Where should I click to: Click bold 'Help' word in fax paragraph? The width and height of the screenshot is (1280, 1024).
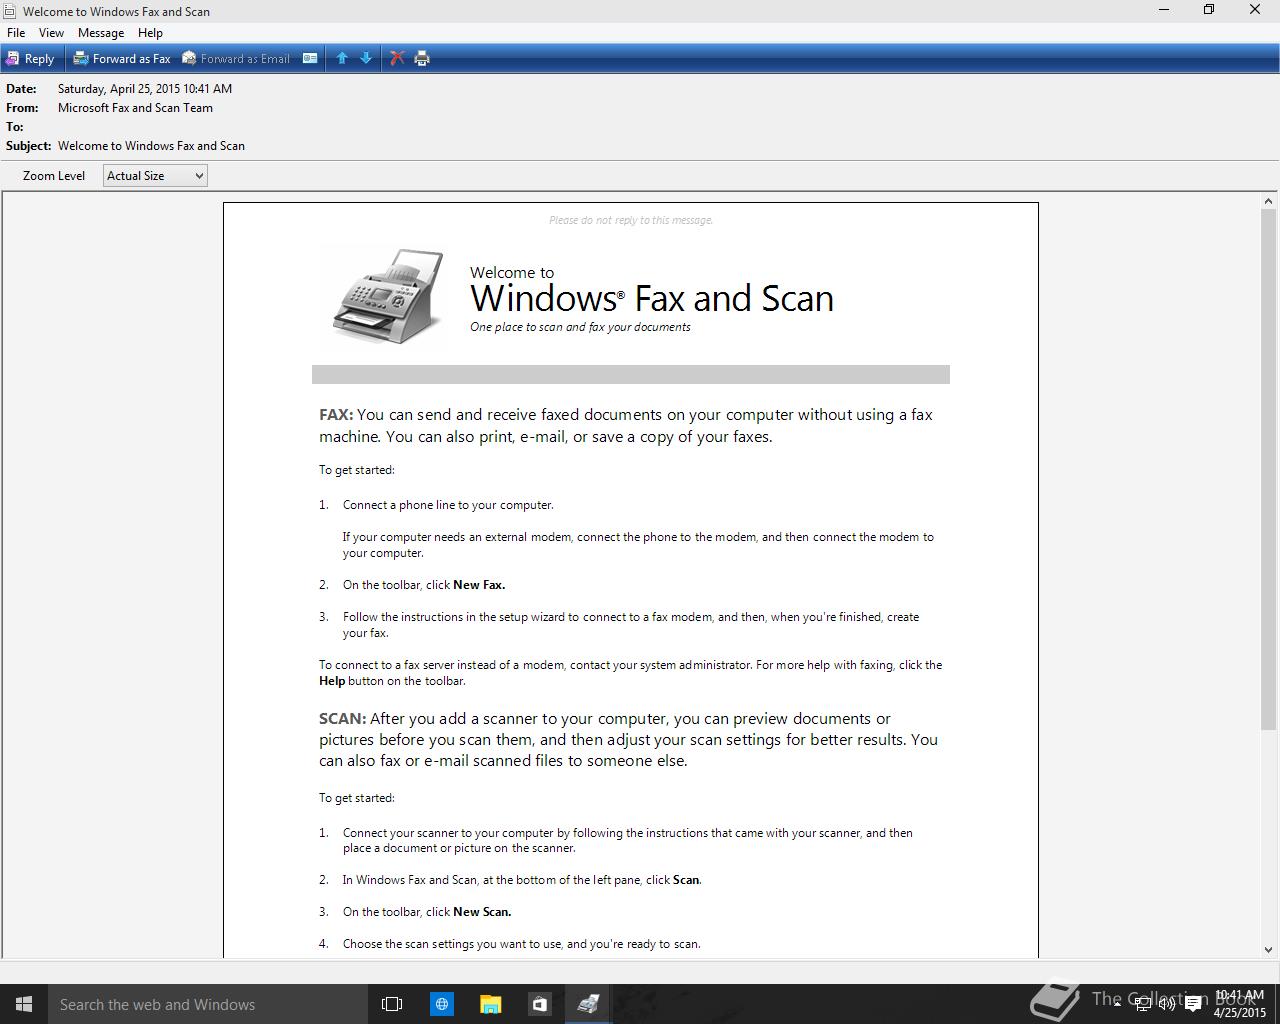332,681
